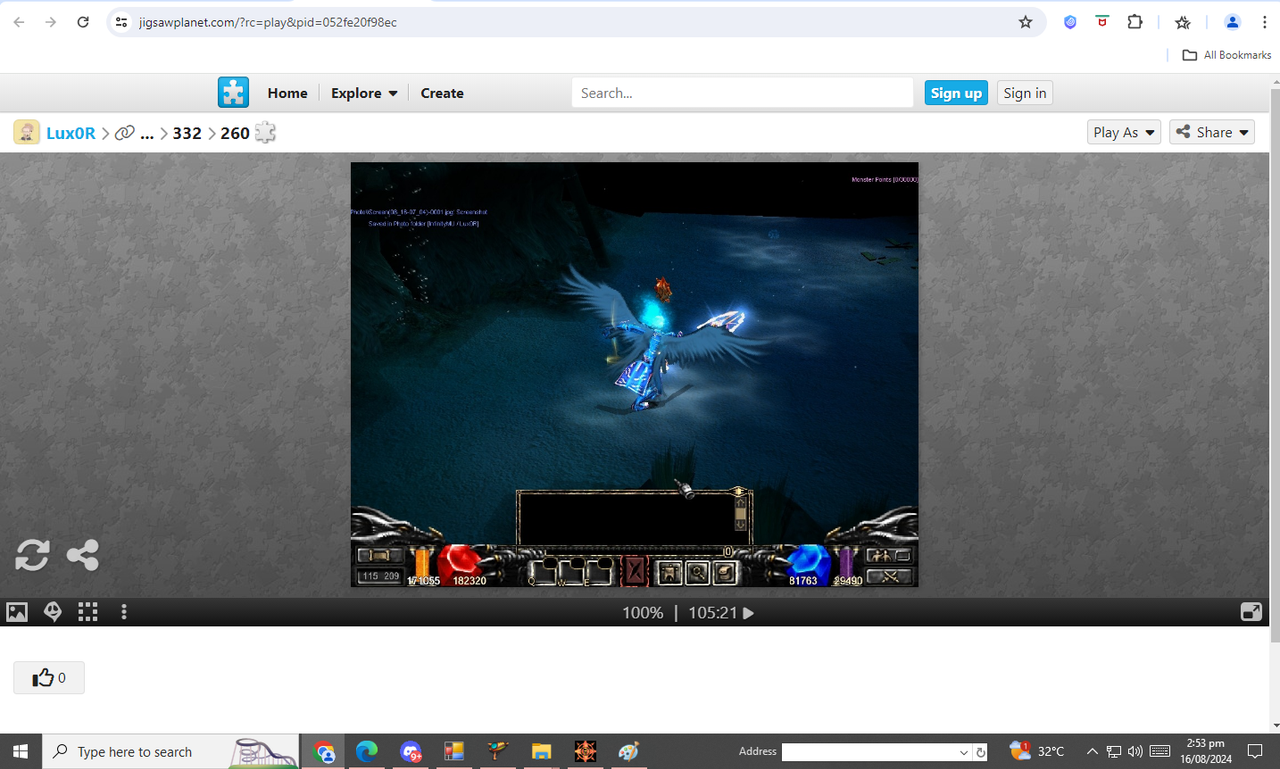Toggle fullscreen puzzle mode
1280x769 pixels.
click(1251, 612)
